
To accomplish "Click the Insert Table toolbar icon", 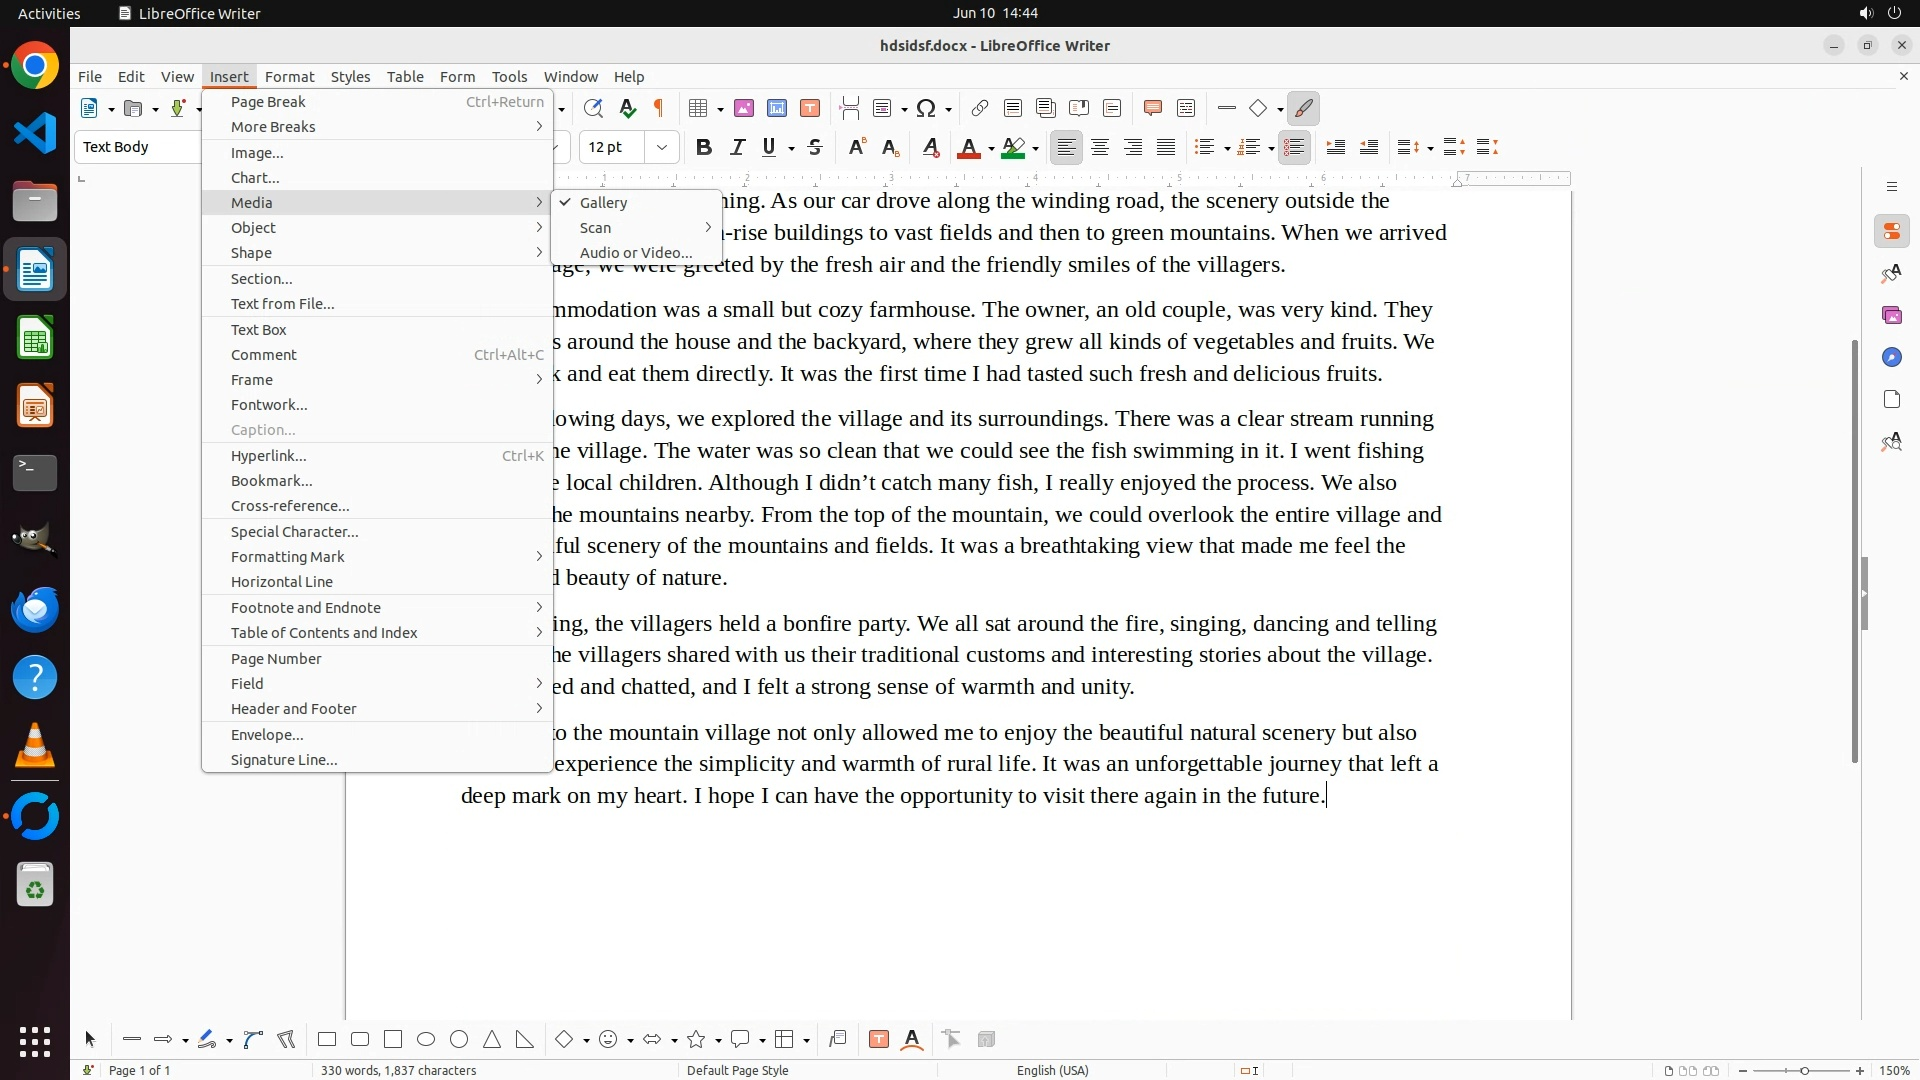I will [x=699, y=108].
